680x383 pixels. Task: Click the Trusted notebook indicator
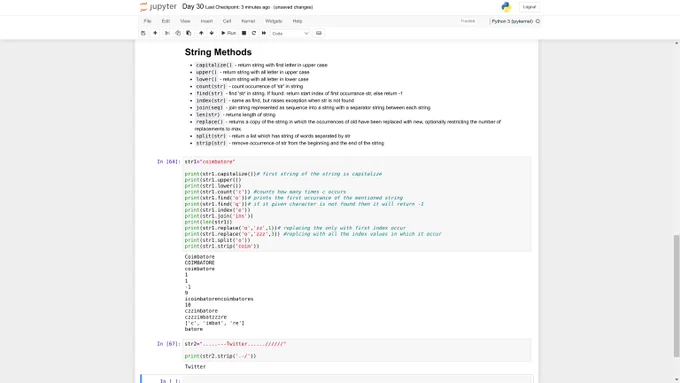pyautogui.click(x=468, y=21)
